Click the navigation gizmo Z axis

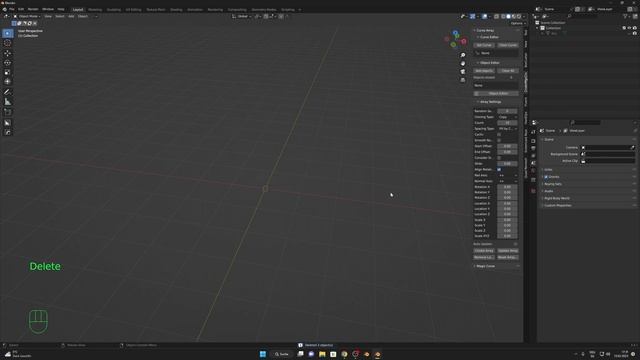click(x=456, y=33)
